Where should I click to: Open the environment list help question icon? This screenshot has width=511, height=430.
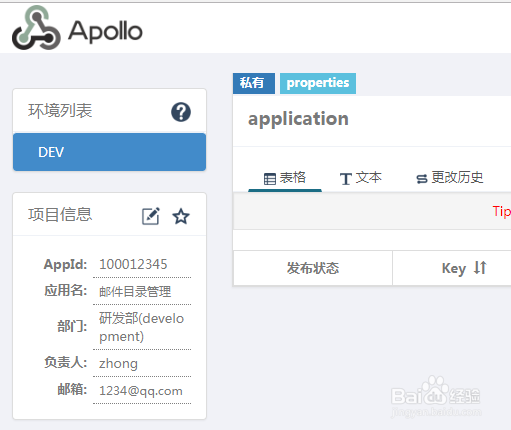(181, 112)
